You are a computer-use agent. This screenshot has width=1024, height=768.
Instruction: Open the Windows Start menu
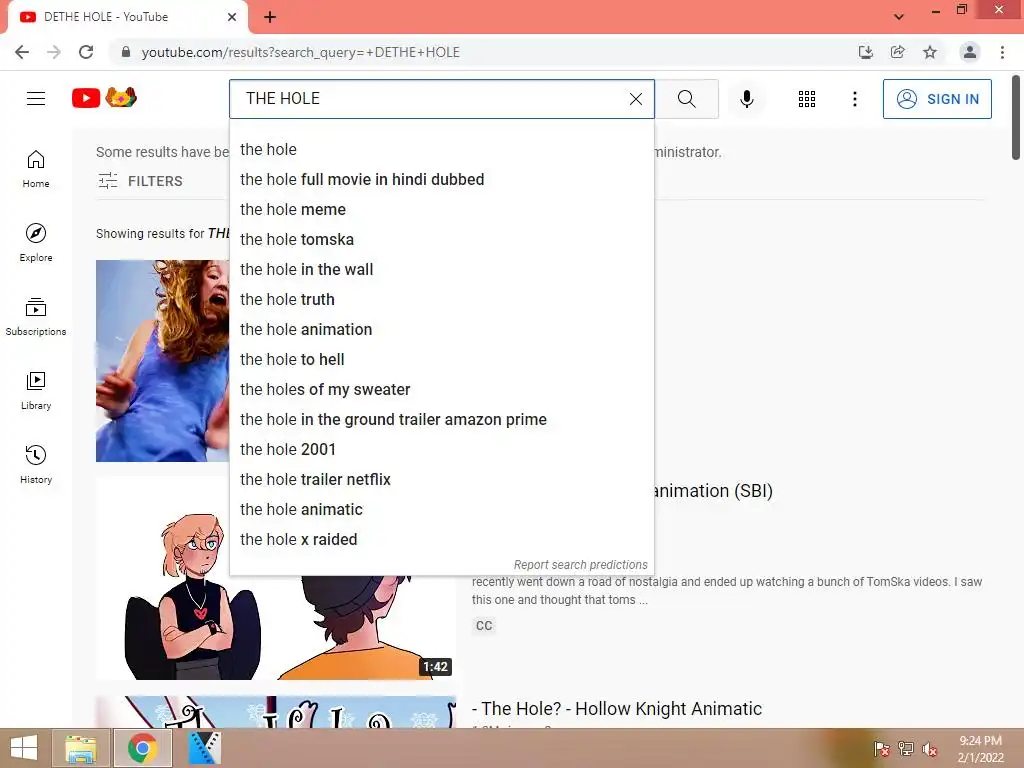(x=24, y=748)
